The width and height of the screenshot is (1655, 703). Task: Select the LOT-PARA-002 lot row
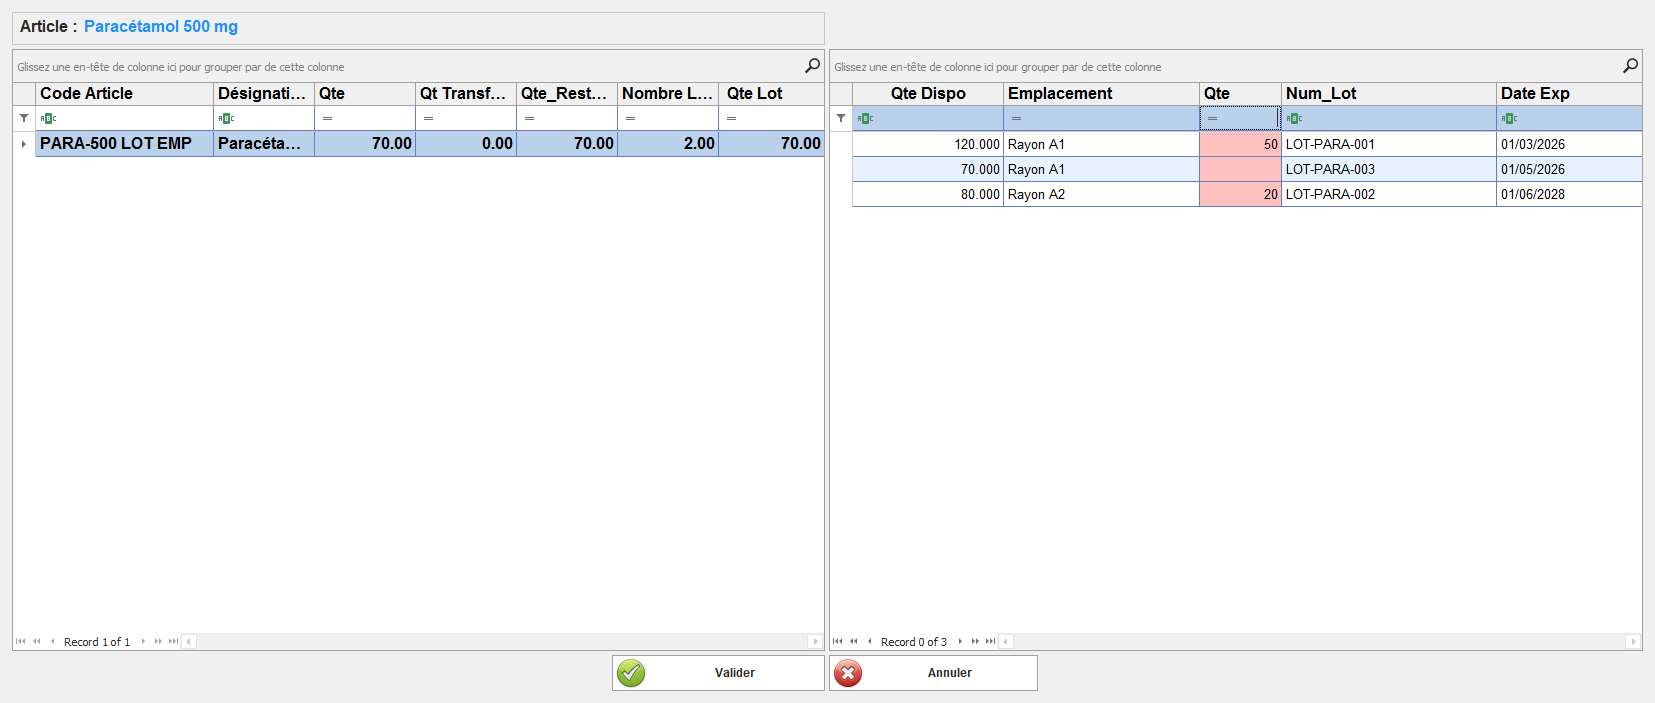[x=1330, y=194]
